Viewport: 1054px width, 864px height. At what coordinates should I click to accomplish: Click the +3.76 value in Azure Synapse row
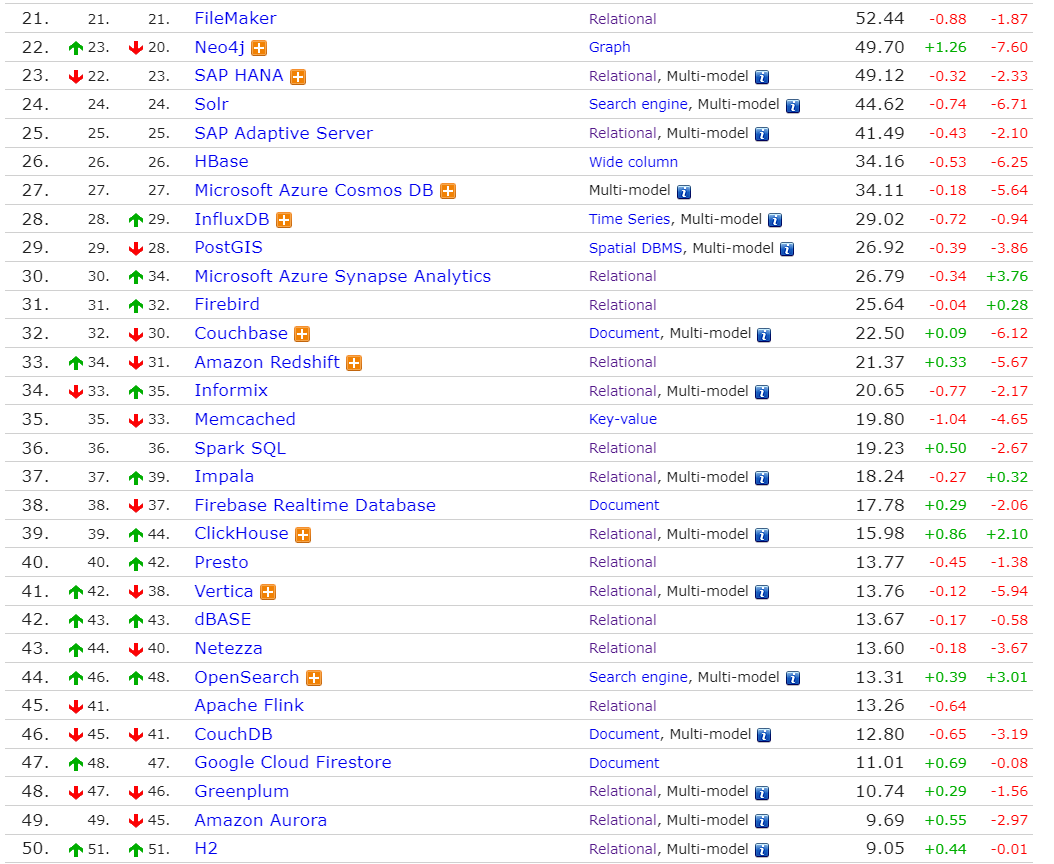click(1007, 276)
